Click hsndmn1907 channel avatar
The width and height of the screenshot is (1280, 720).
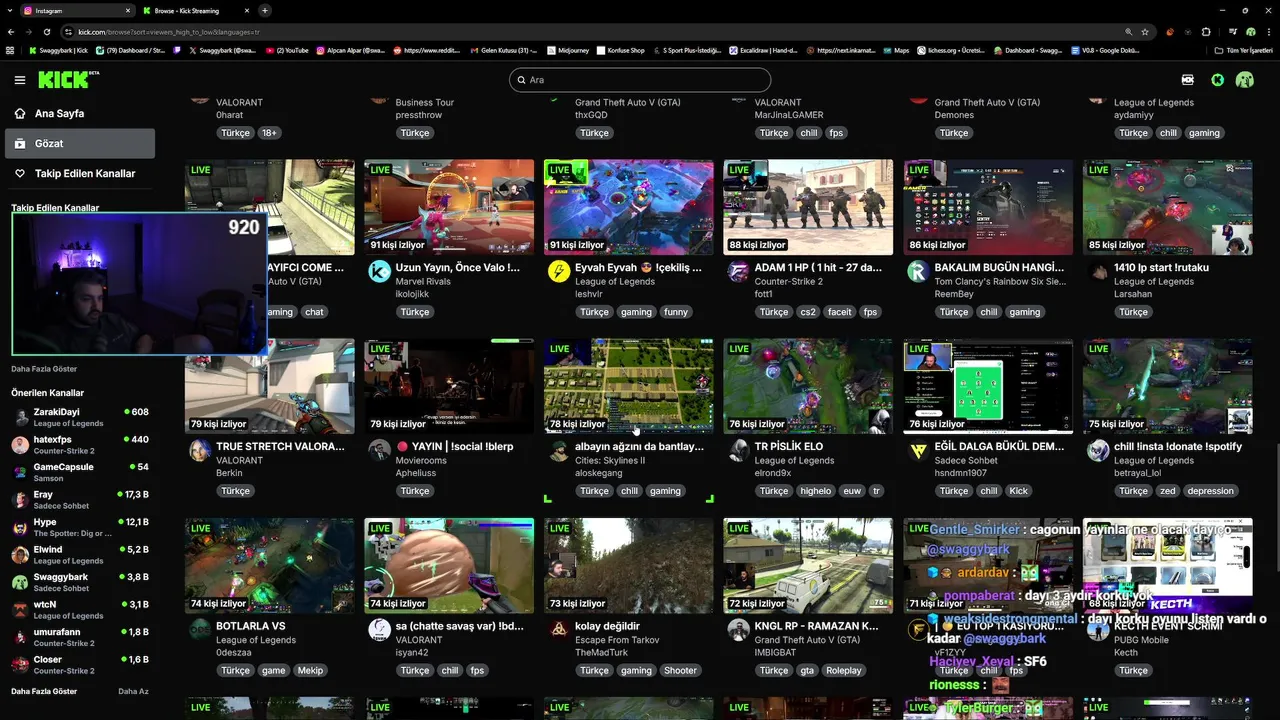918,450
